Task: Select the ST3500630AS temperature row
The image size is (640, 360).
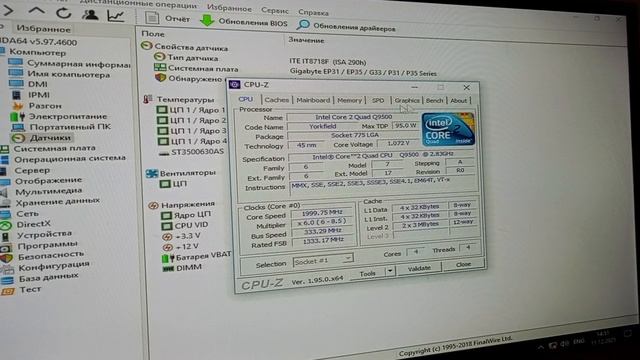Action: 191,152
